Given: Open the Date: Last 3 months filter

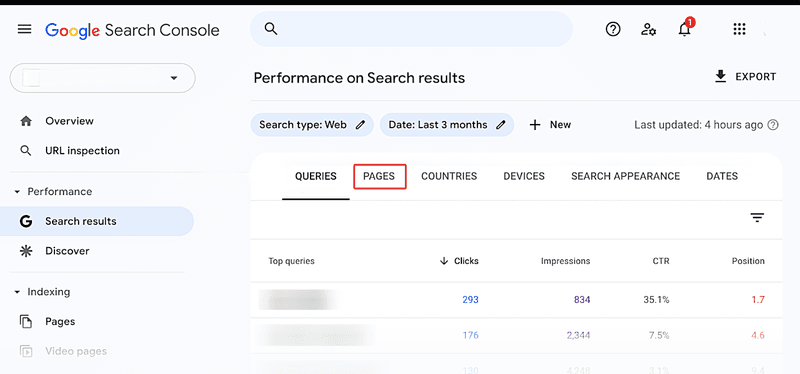Looking at the screenshot, I should click(x=447, y=125).
